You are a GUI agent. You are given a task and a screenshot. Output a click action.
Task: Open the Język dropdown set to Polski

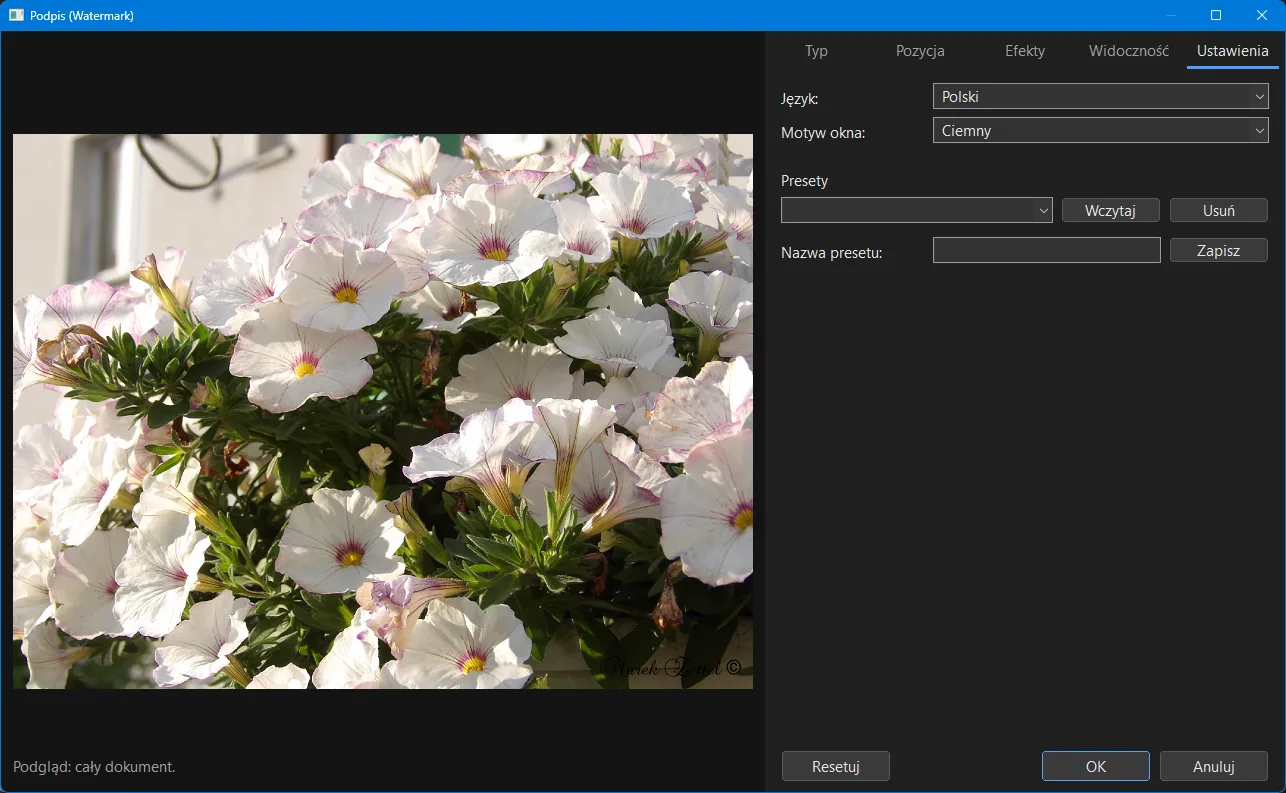(1100, 97)
